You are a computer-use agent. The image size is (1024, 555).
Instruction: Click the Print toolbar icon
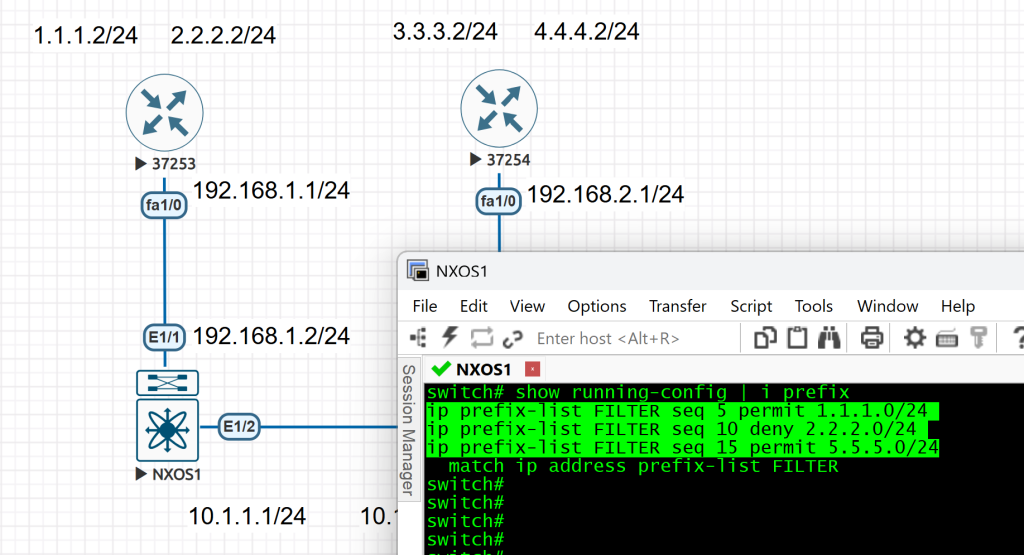click(871, 338)
